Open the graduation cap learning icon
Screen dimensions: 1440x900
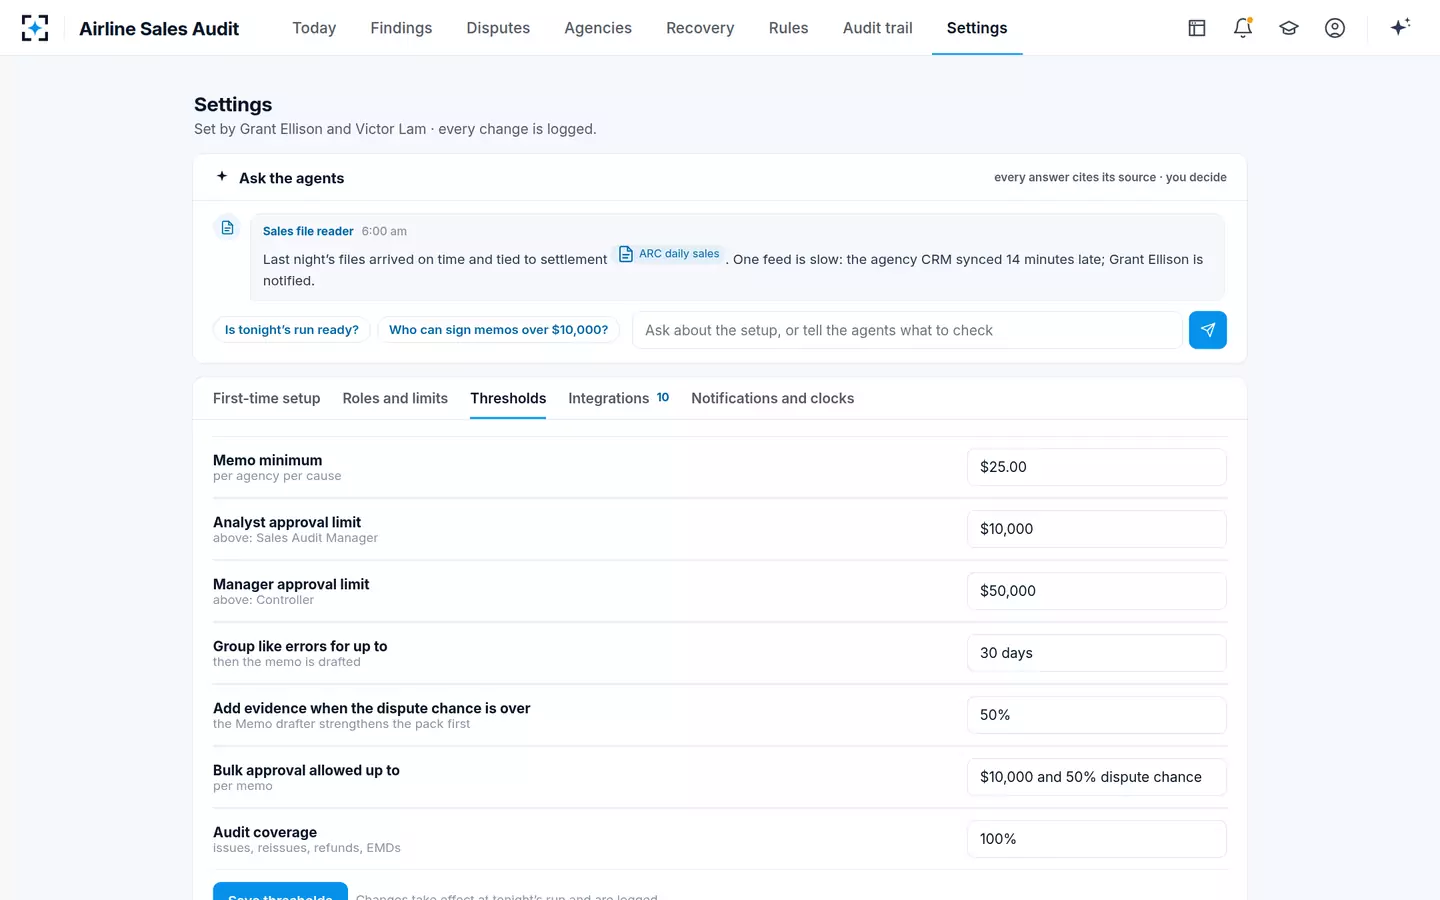click(x=1289, y=28)
